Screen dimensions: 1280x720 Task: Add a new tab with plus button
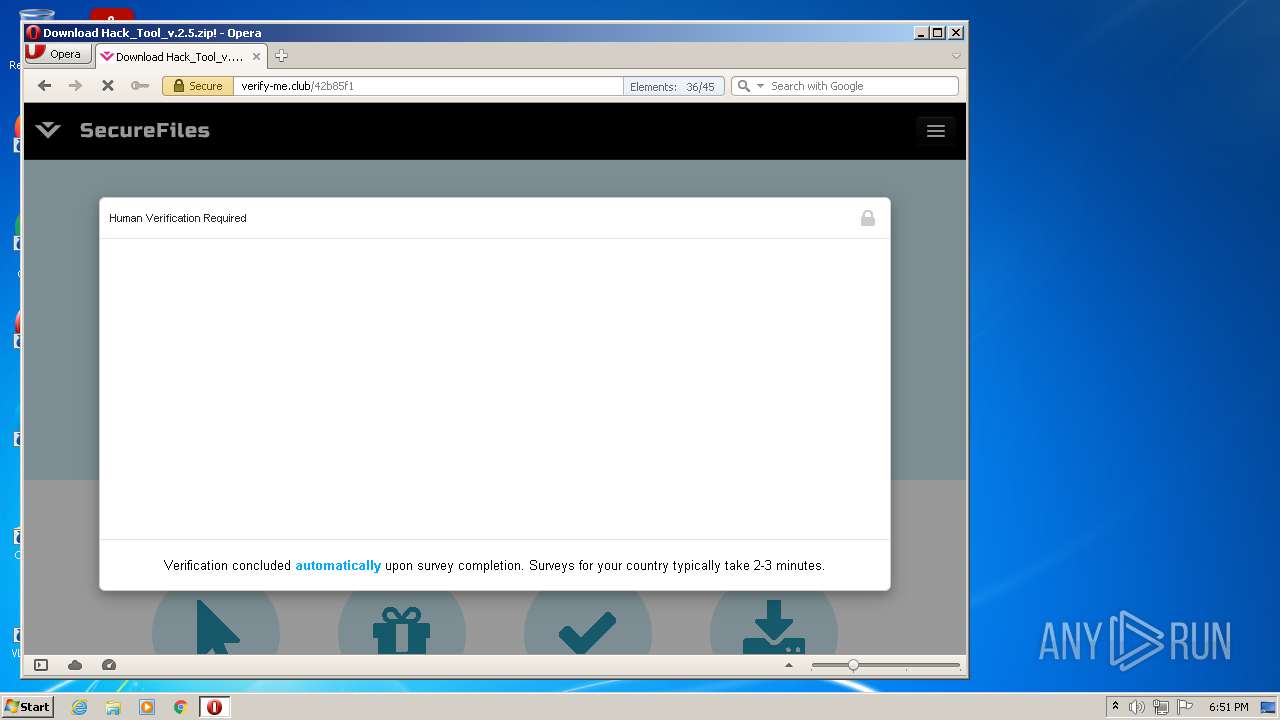tap(281, 56)
